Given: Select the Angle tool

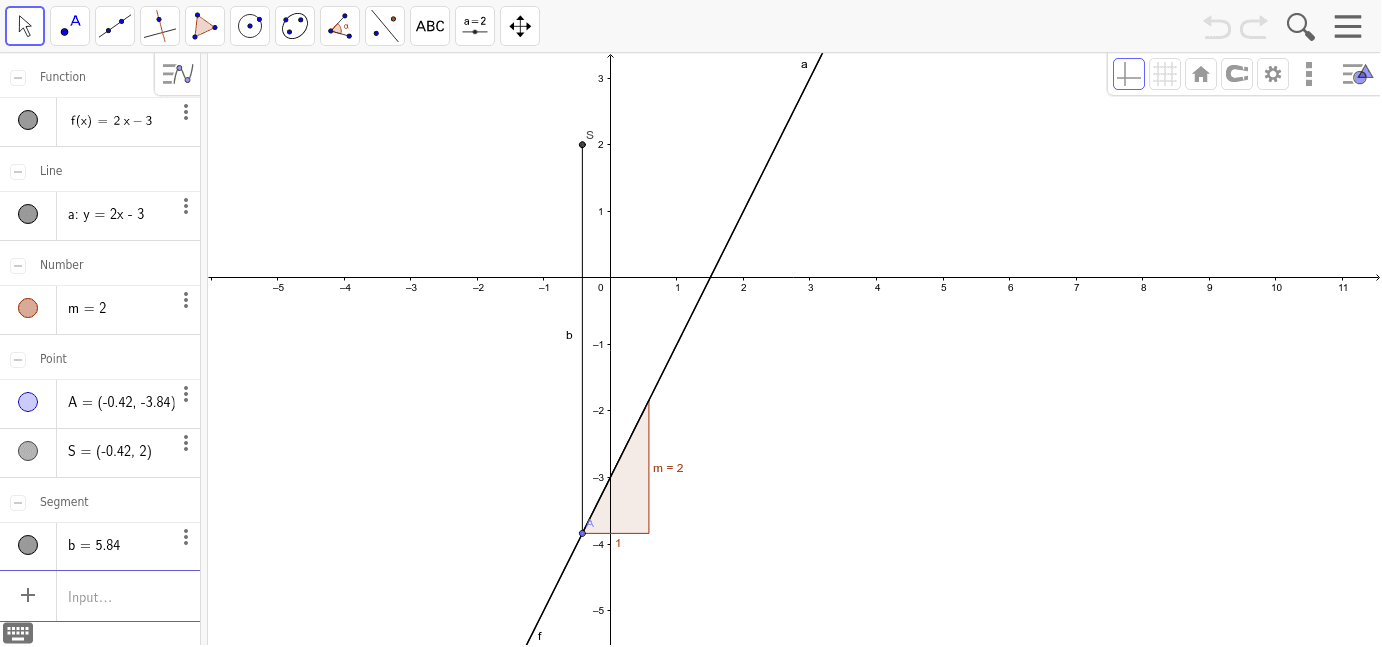Looking at the screenshot, I should pyautogui.click(x=340, y=26).
